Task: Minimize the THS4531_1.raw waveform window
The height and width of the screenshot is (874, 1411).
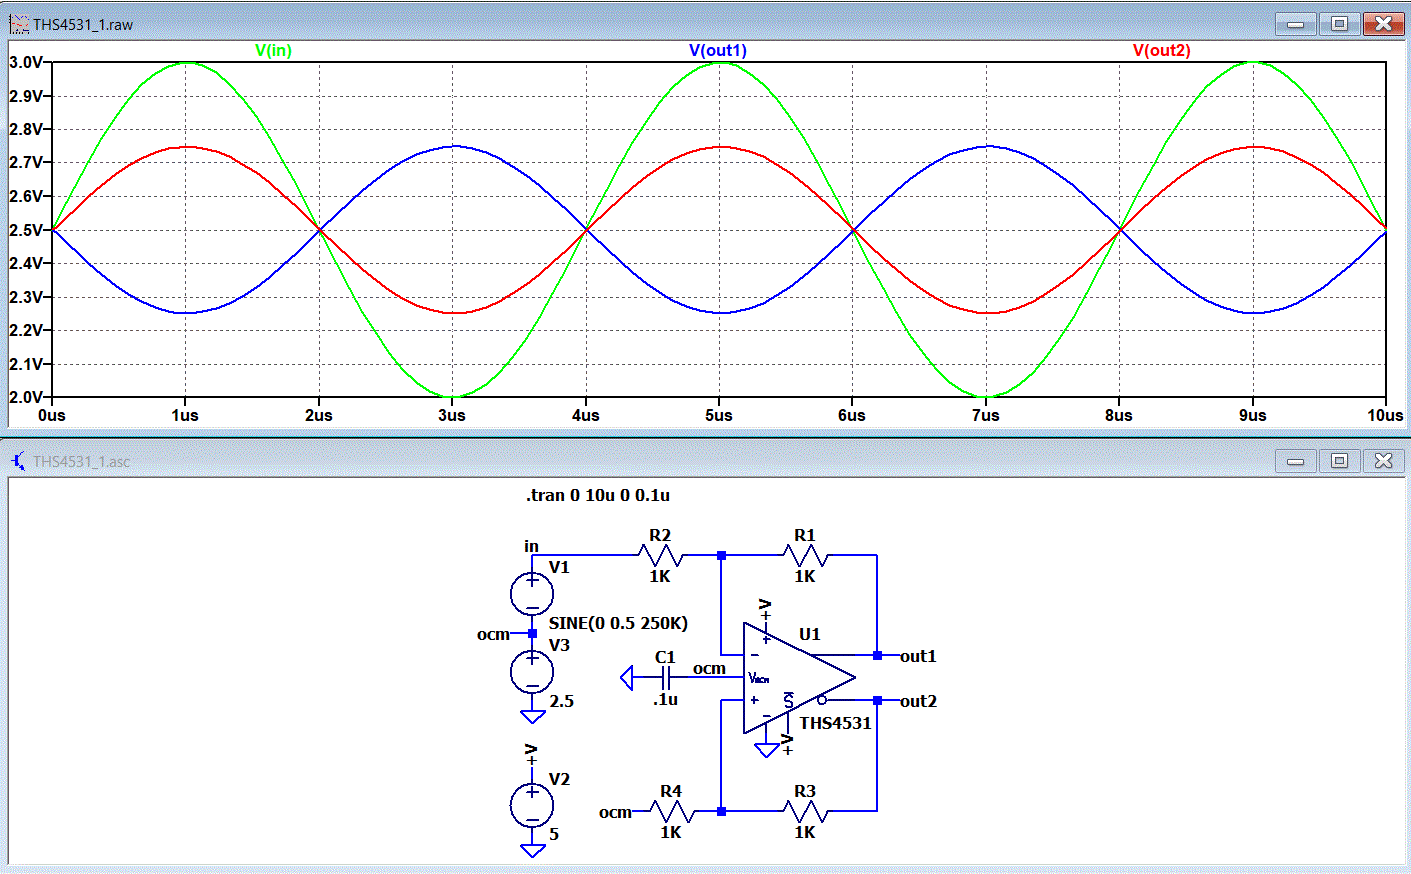Action: 1295,23
